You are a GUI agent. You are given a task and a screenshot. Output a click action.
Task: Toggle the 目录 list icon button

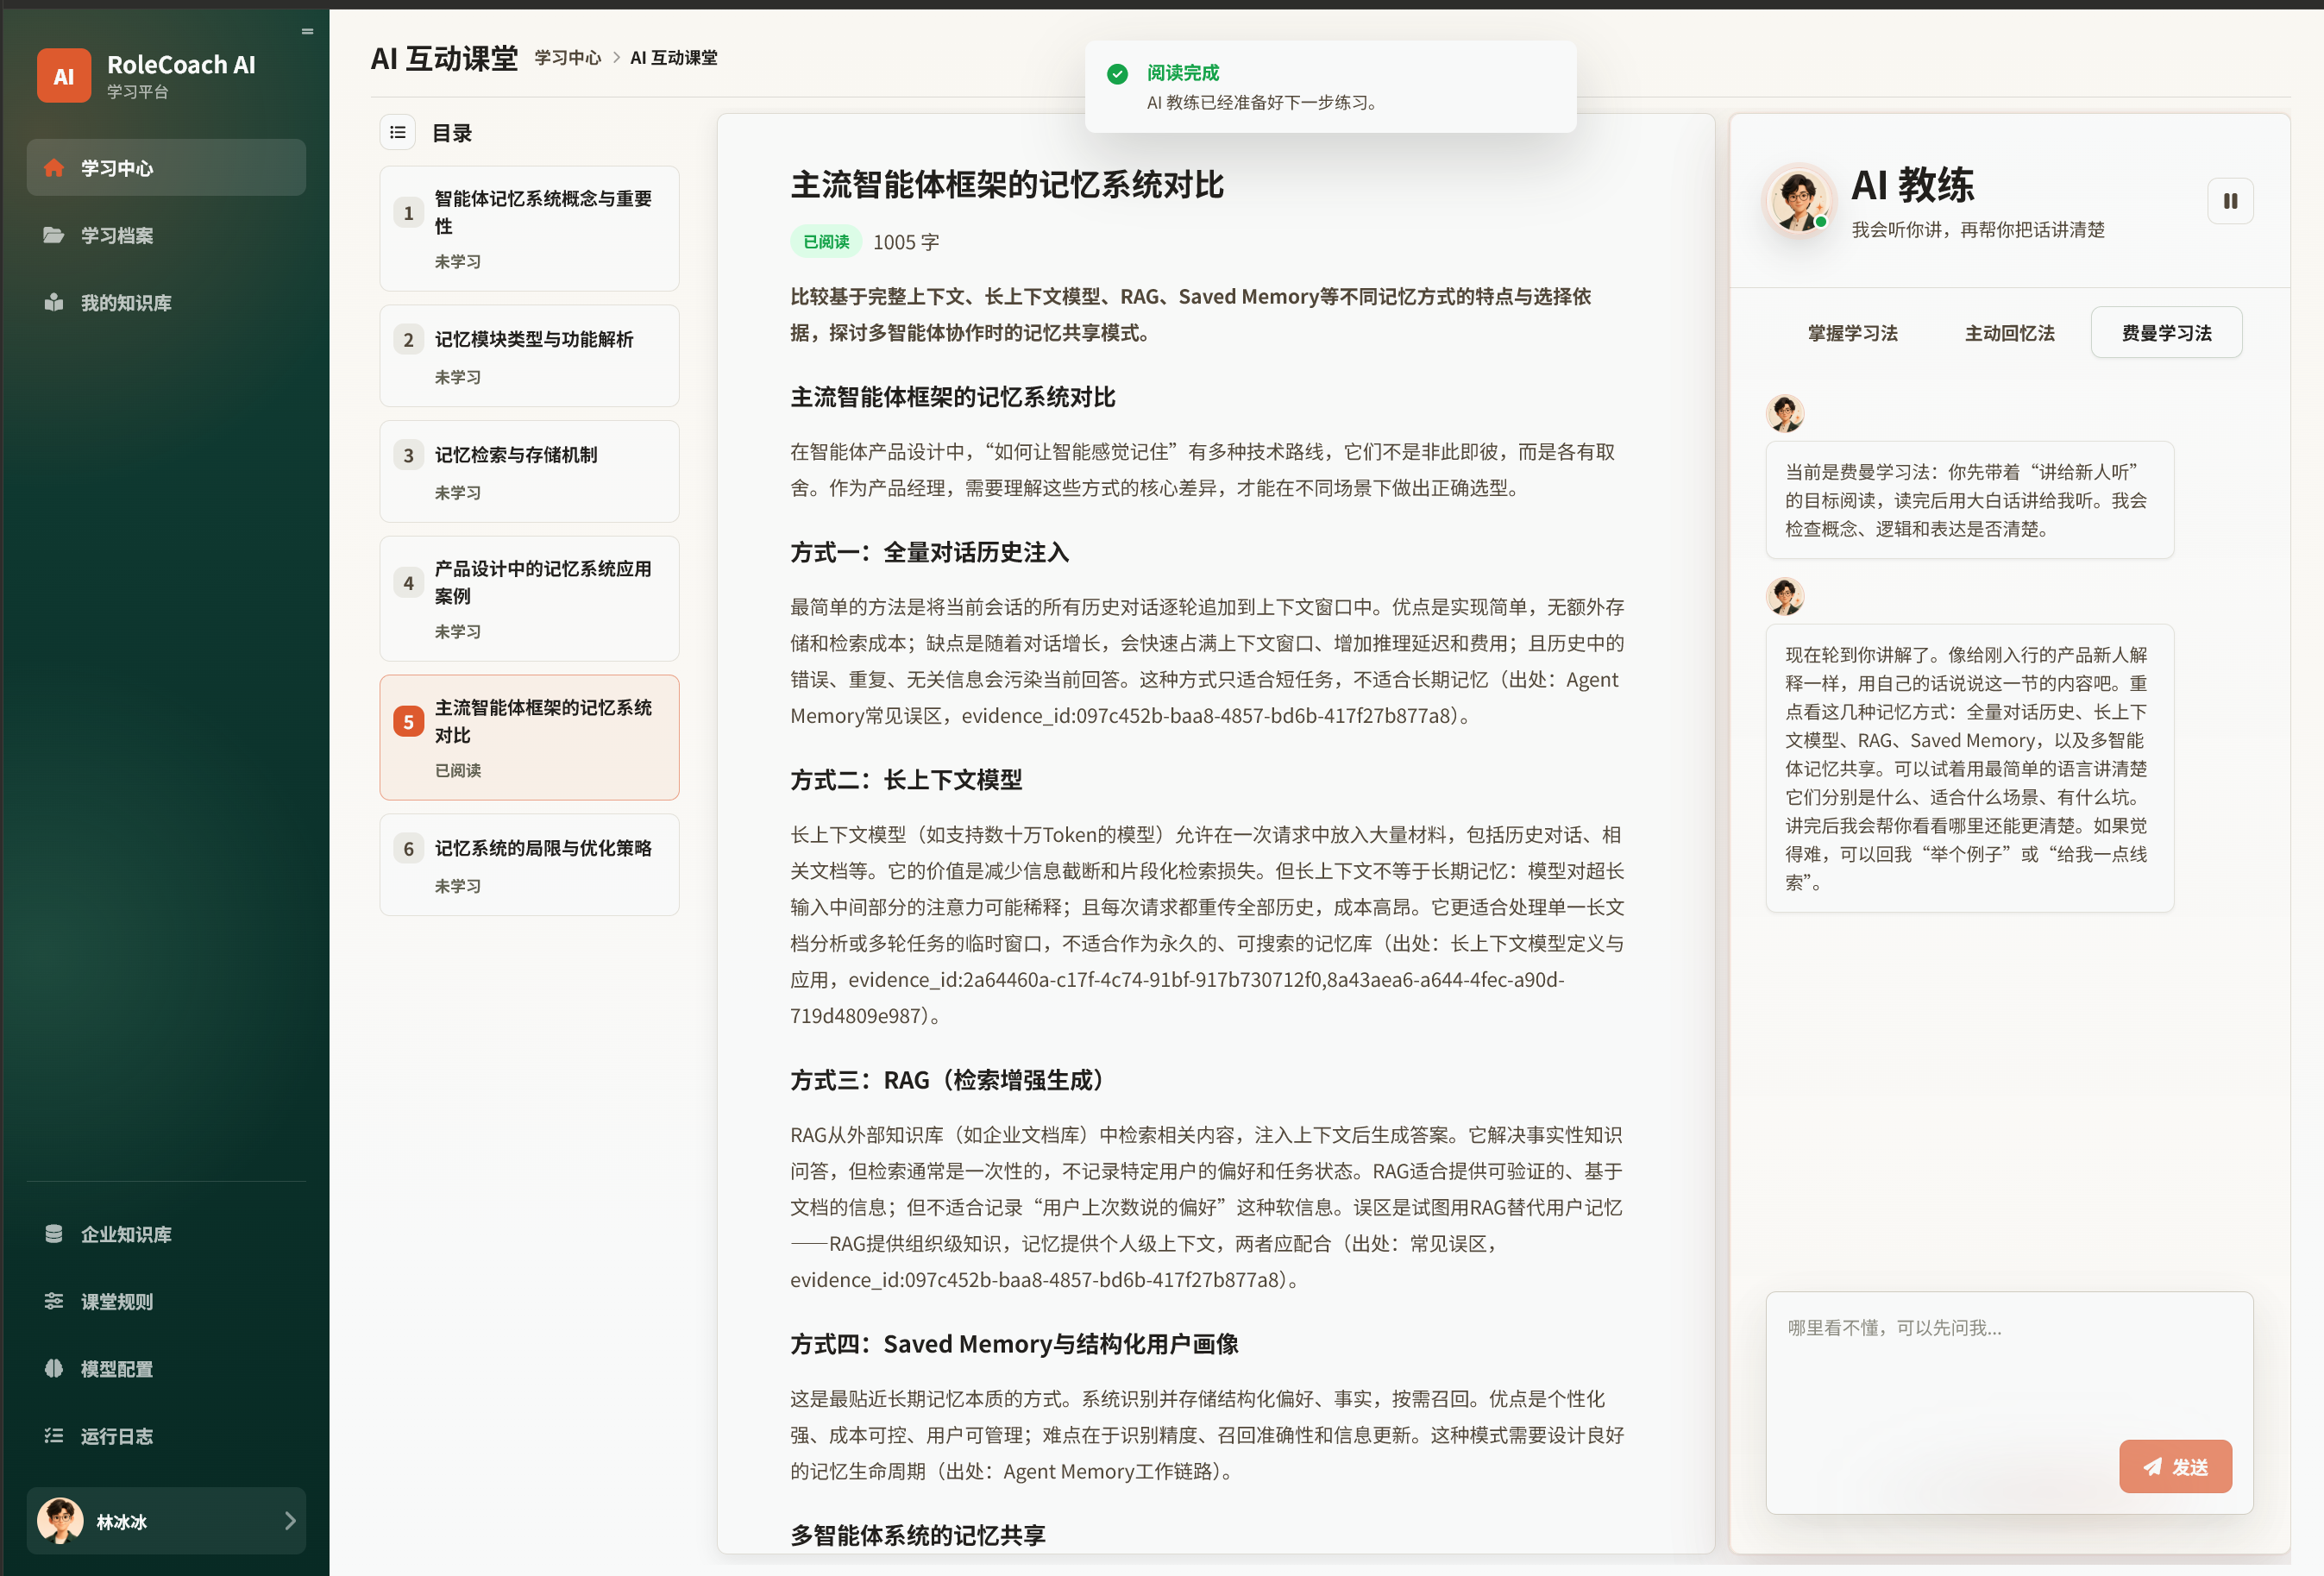point(398,132)
